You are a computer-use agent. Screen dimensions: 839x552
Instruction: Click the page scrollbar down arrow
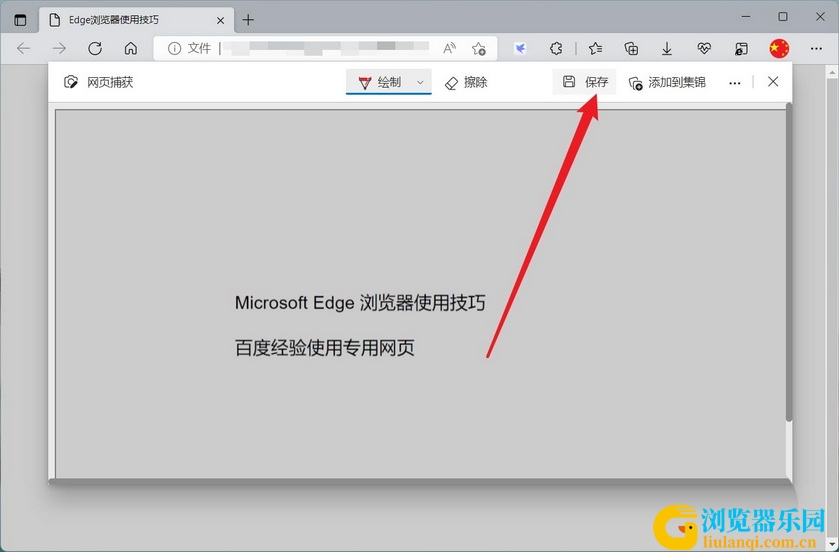833,545
